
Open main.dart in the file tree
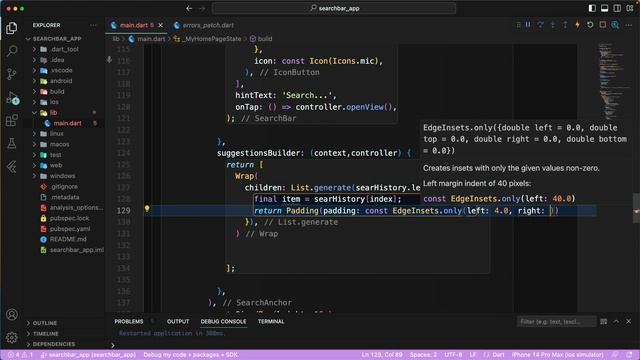(x=67, y=123)
